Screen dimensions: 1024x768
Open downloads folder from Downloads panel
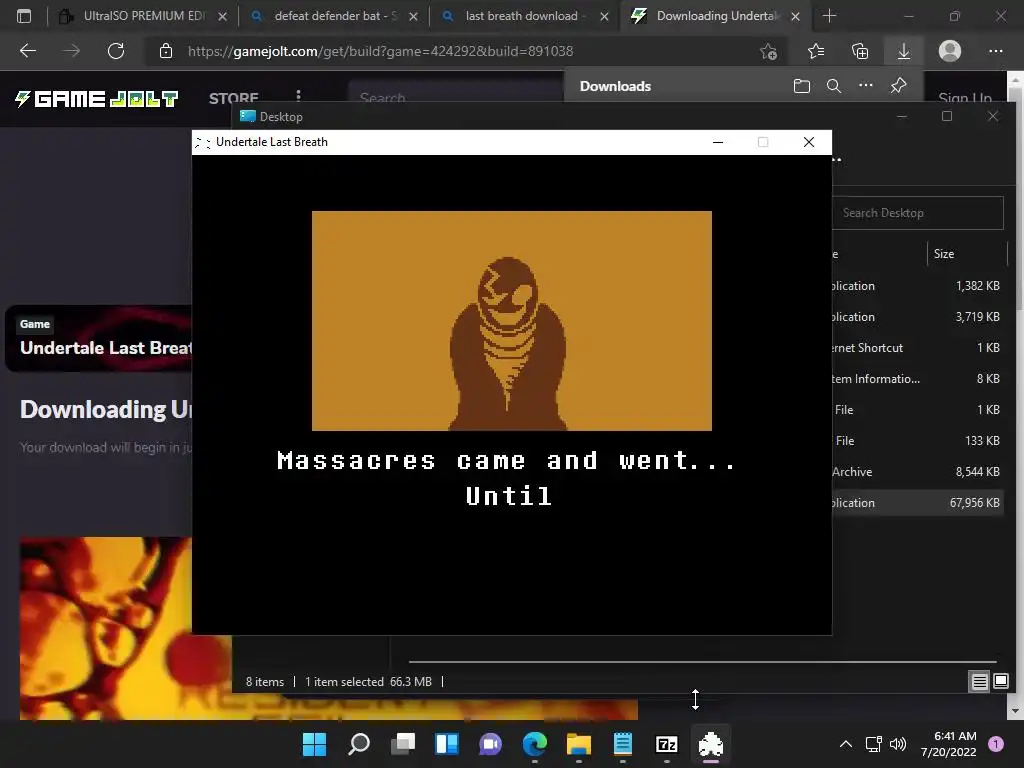(x=802, y=86)
